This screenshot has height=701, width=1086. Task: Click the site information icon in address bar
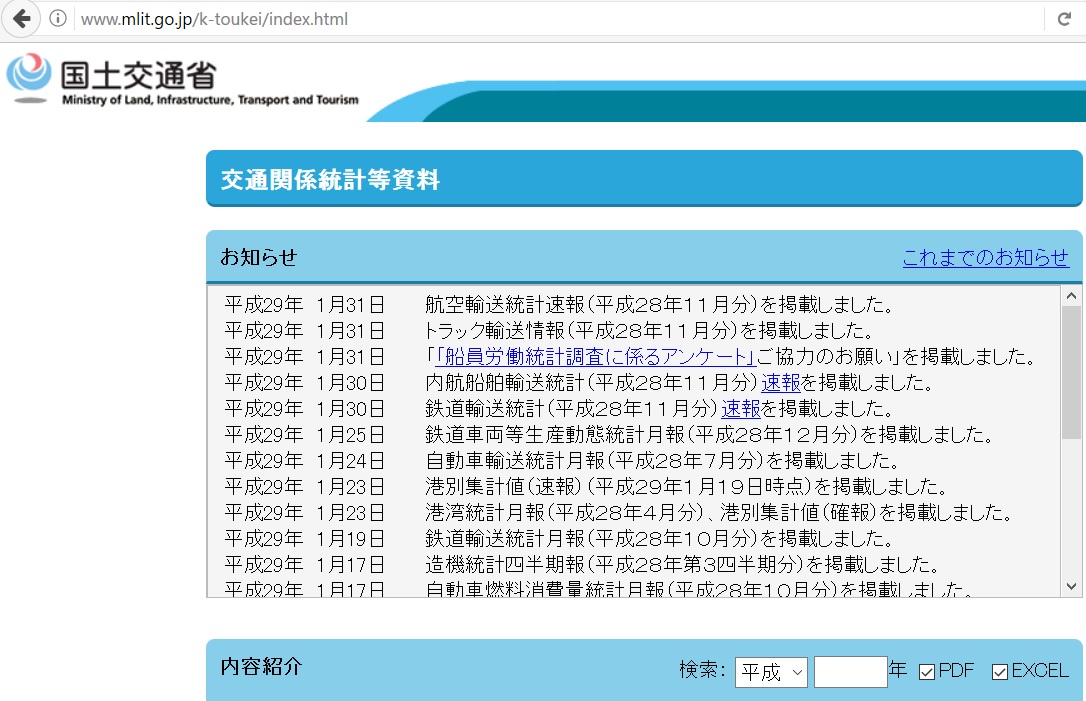click(58, 19)
